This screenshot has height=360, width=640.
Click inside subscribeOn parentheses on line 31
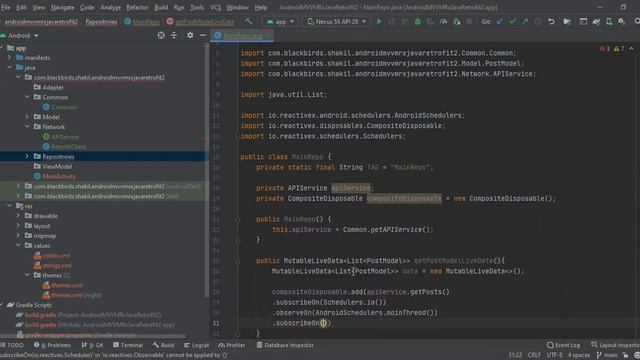point(324,323)
